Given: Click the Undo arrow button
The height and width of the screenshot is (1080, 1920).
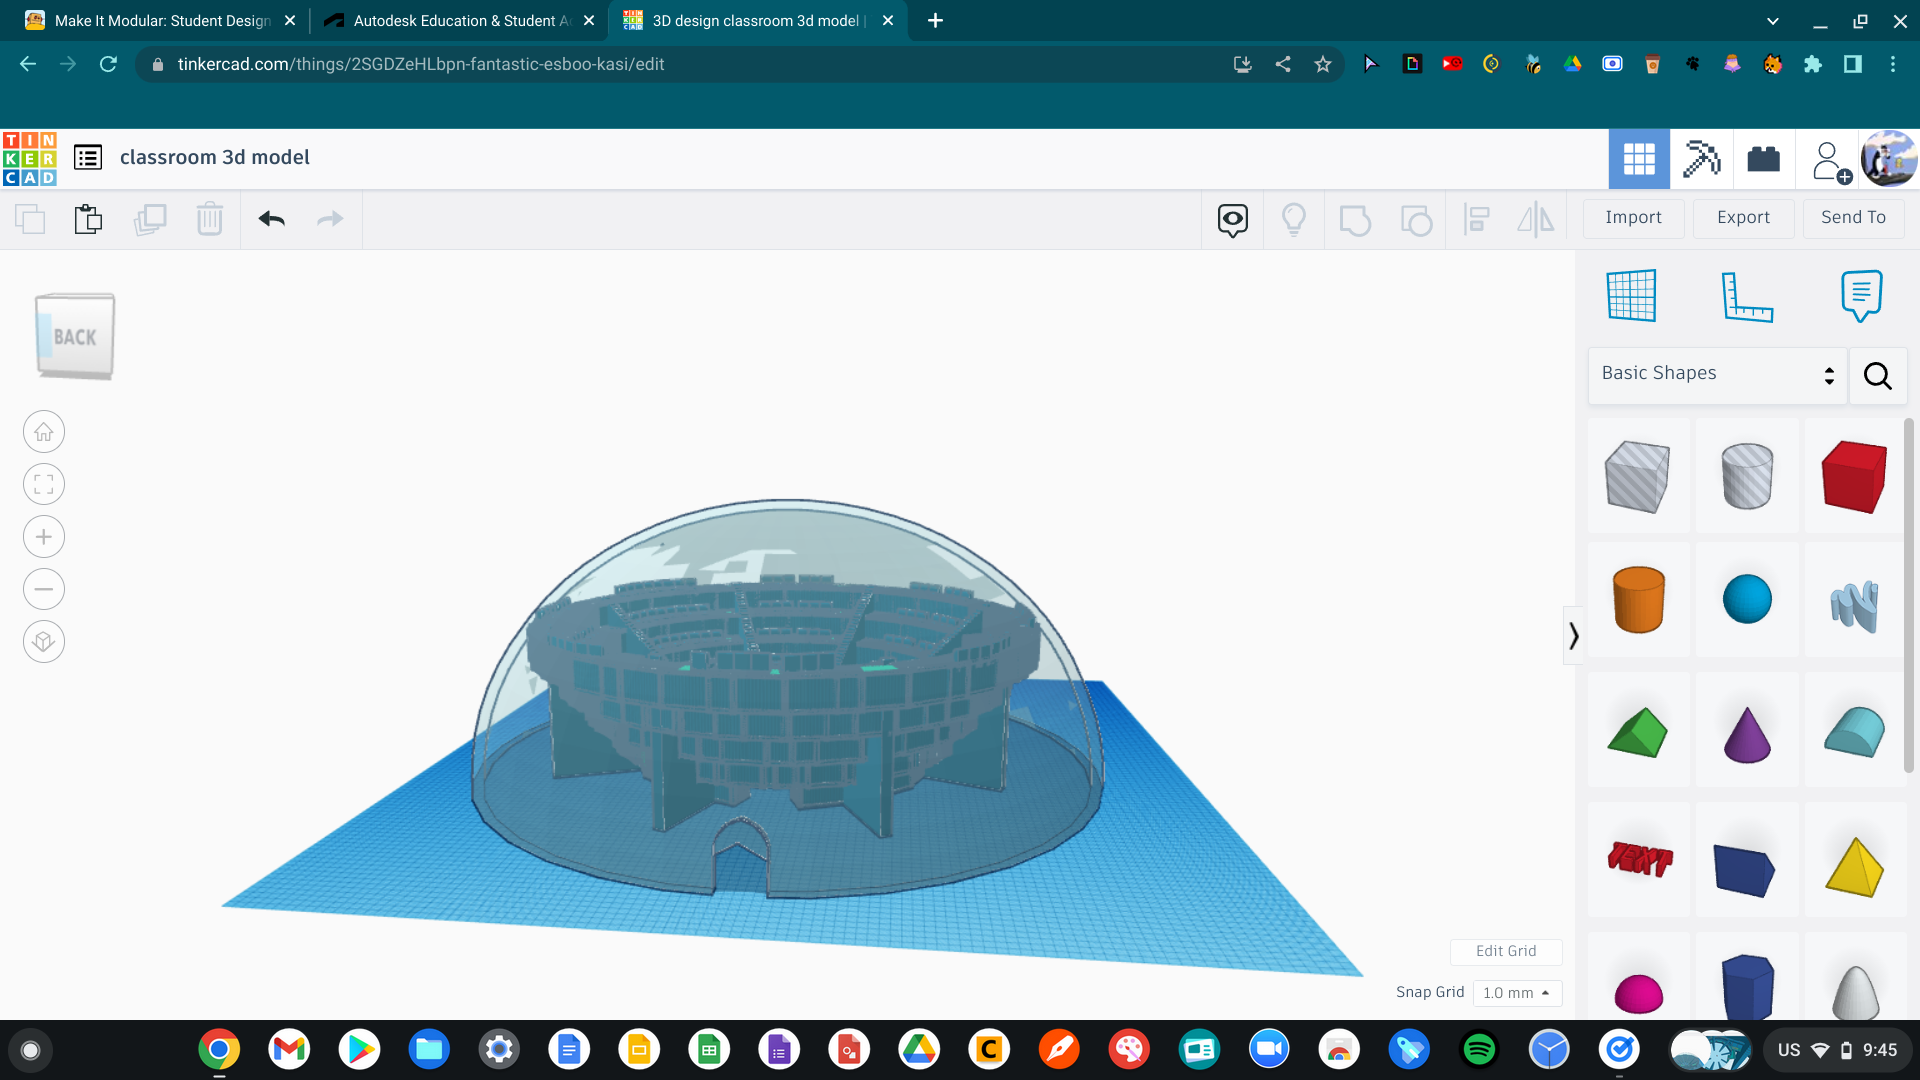Looking at the screenshot, I should [272, 218].
